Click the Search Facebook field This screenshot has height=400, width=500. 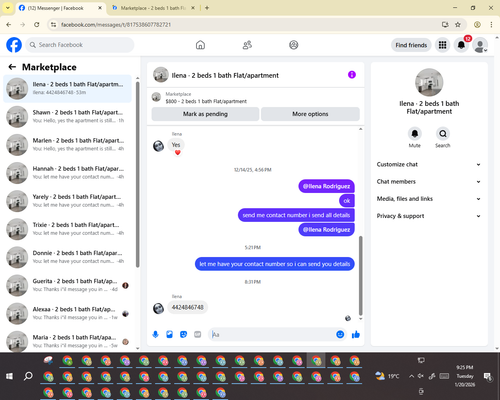[x=80, y=45]
